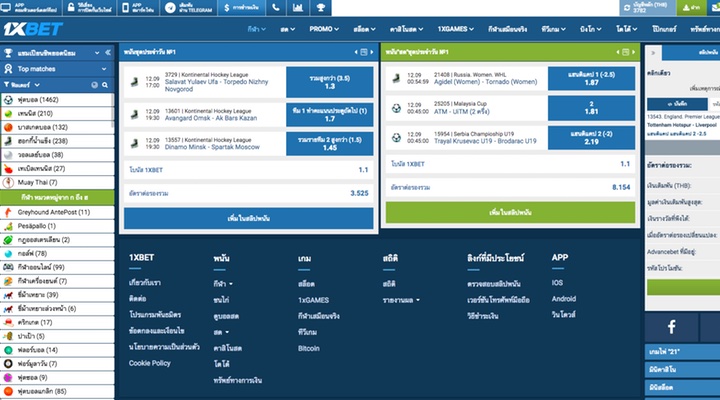720x400 pixels.
Task: Go to next accumulator in green panel
Action: click(634, 52)
